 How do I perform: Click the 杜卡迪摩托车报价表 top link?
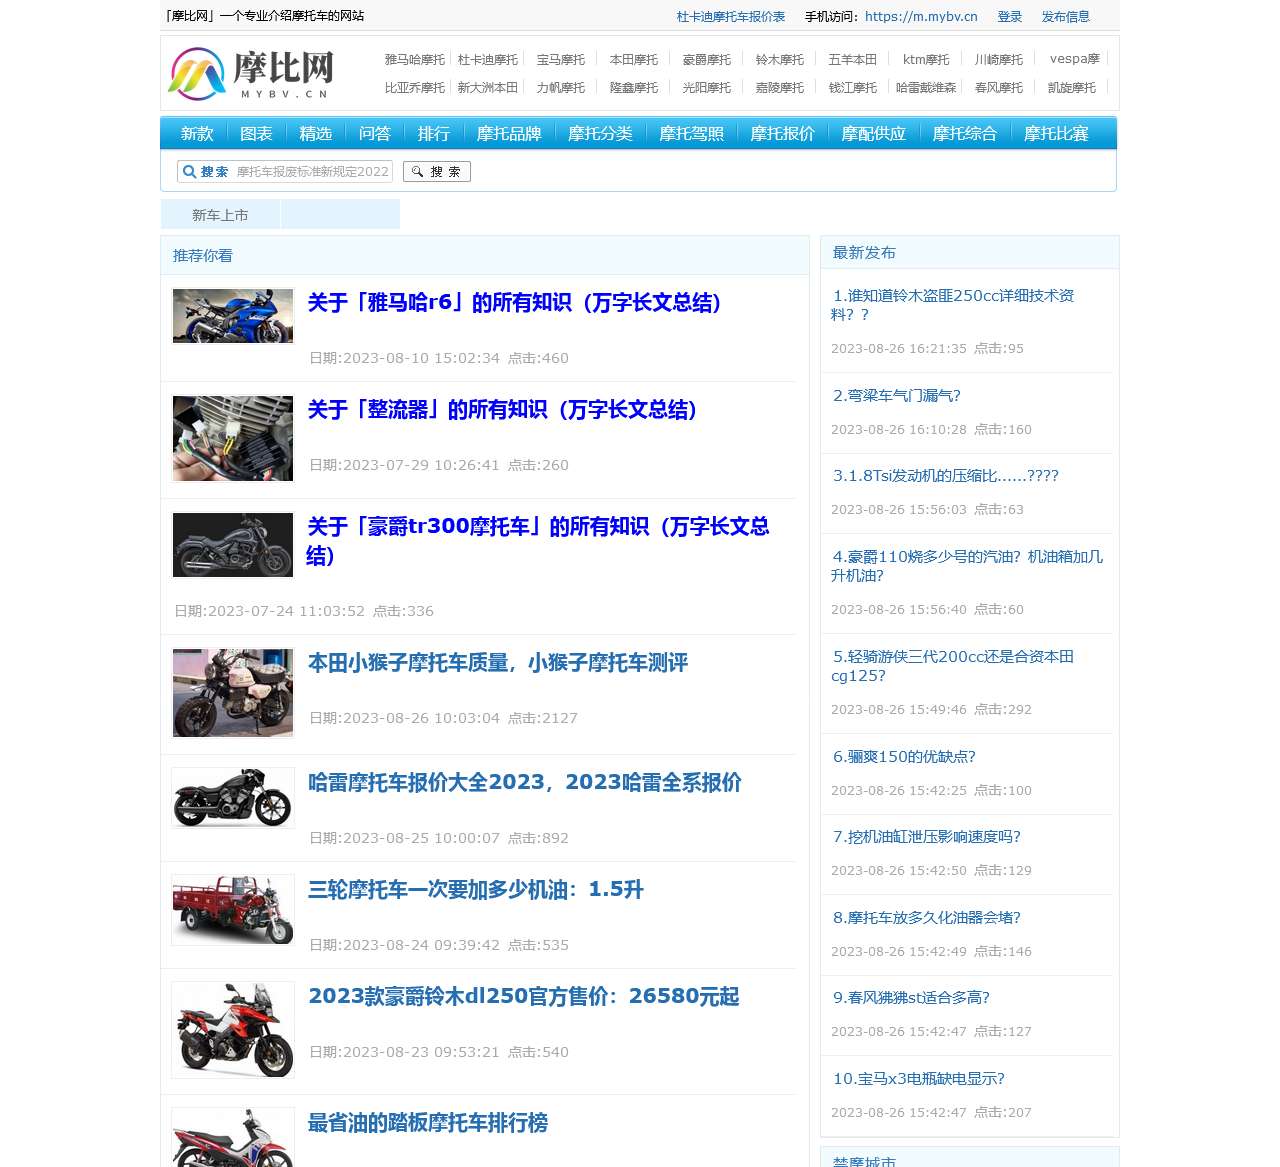(731, 17)
